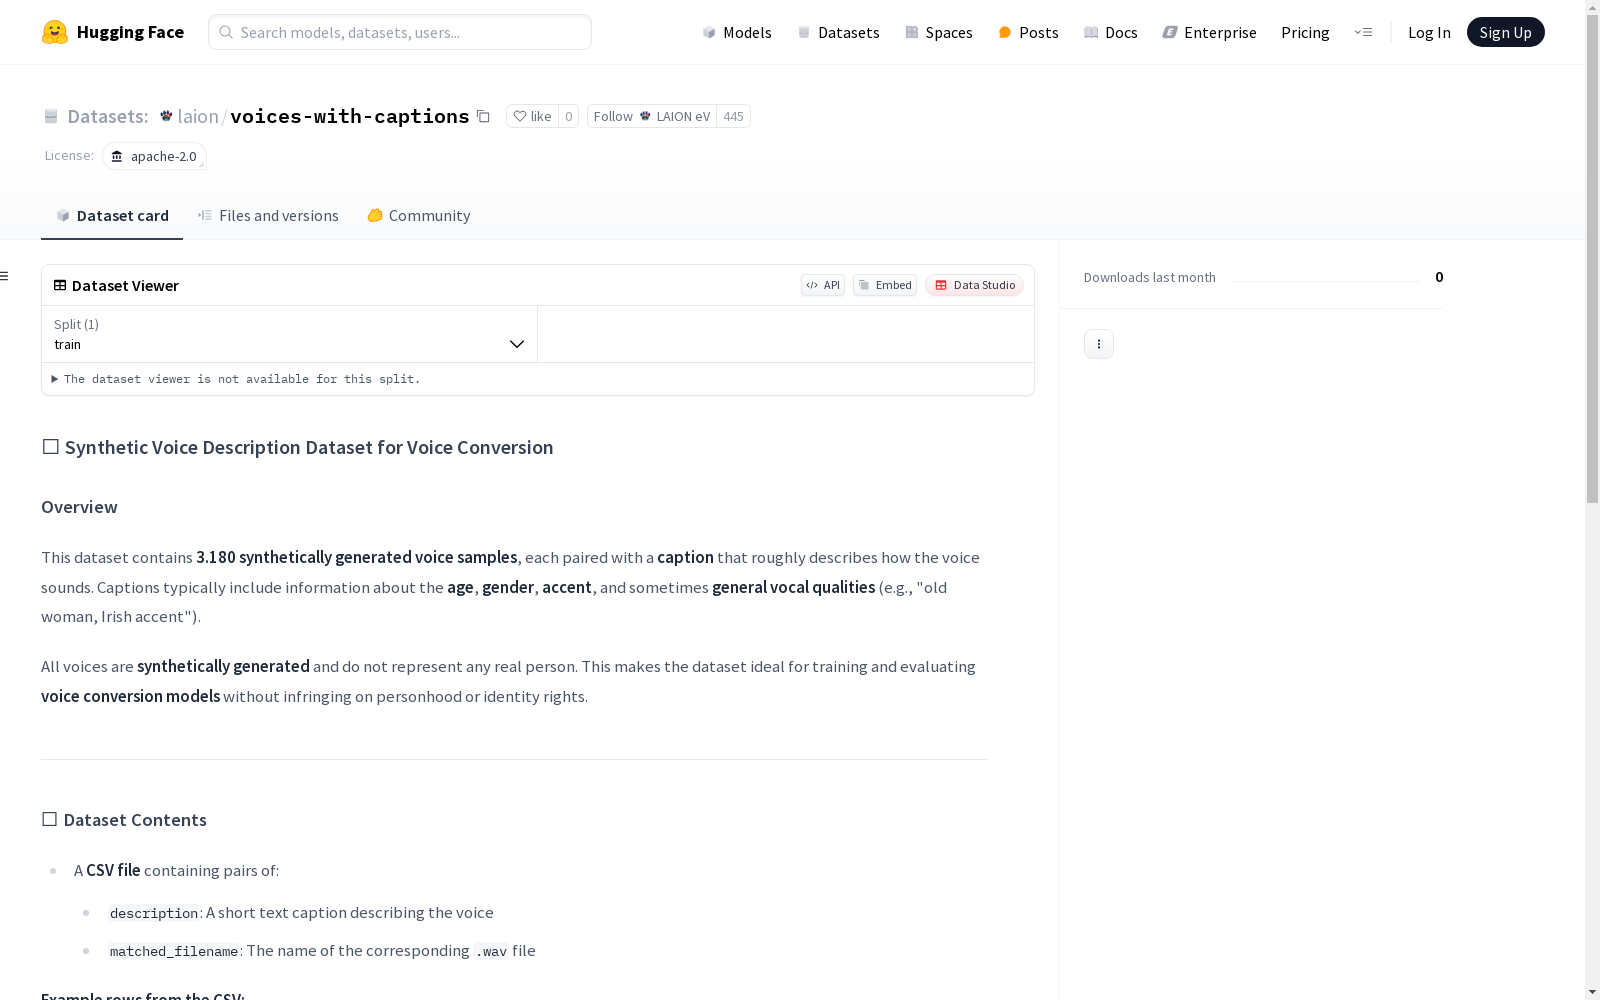Open the laion organization link
This screenshot has width=1600, height=1000.
198,116
